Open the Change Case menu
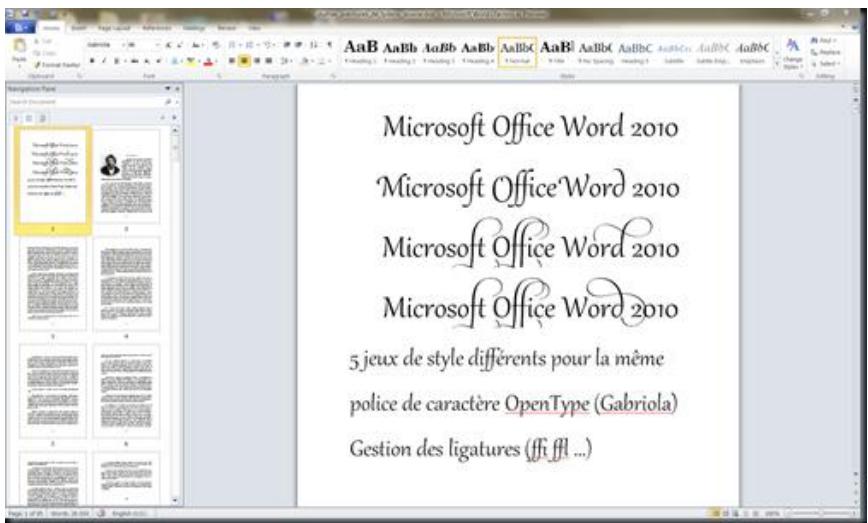Viewport: 868px width, 523px height. (x=197, y=45)
